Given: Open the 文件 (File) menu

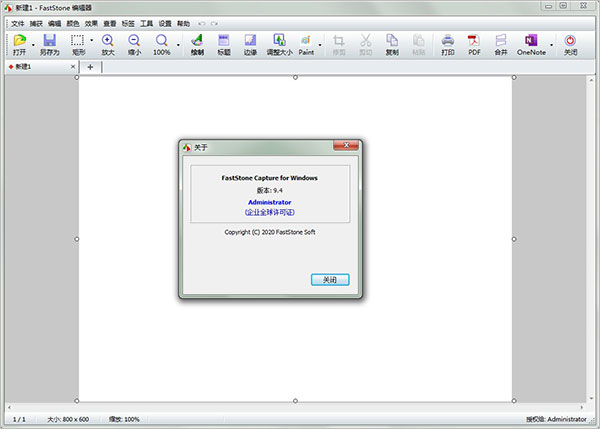Looking at the screenshot, I should (18, 24).
